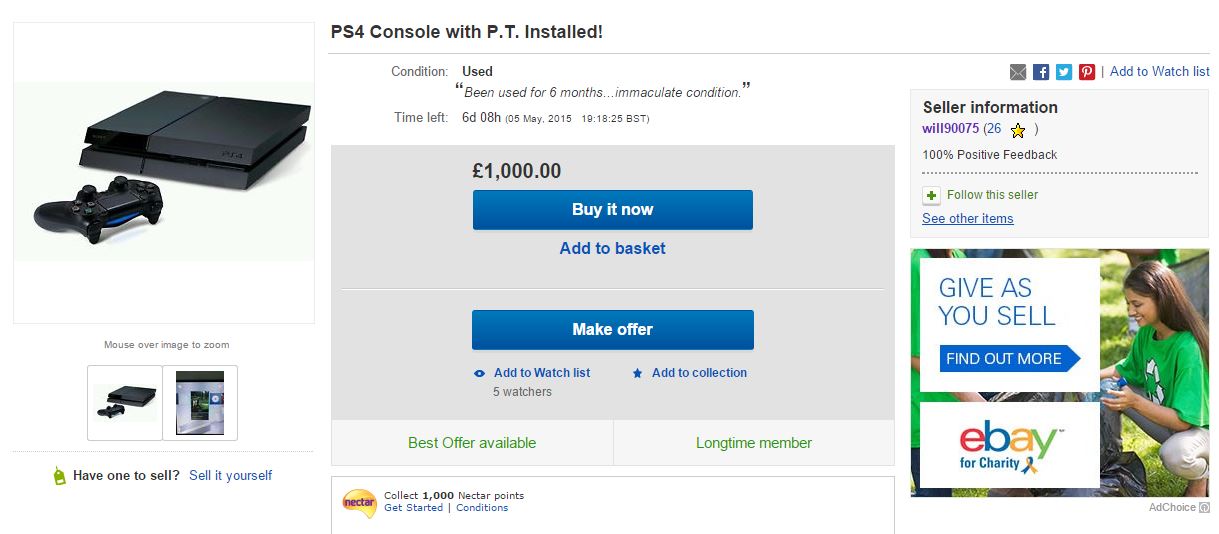This screenshot has height=534, width=1219.
Task: Click the Nectar points logo icon
Action: [359, 502]
